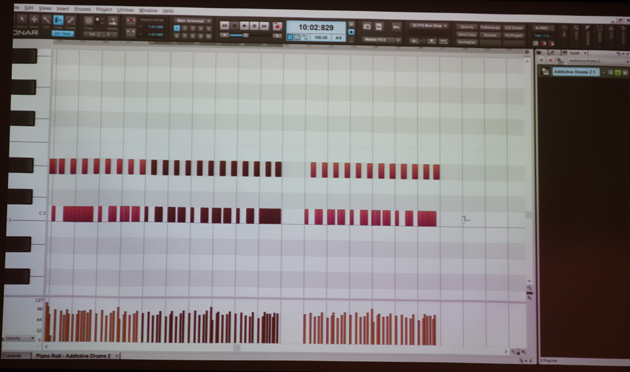Click the Fit Project button
The width and height of the screenshot is (630, 372).
click(514, 35)
